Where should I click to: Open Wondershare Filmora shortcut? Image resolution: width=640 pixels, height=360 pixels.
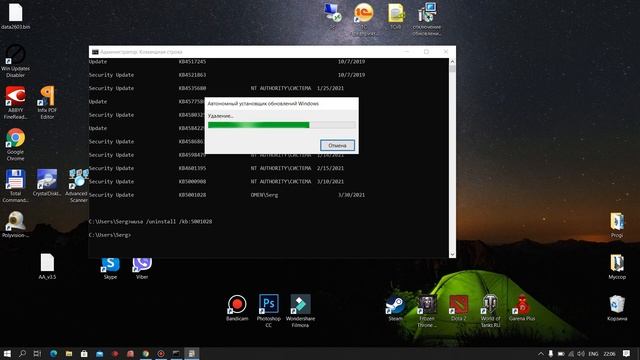point(300,310)
